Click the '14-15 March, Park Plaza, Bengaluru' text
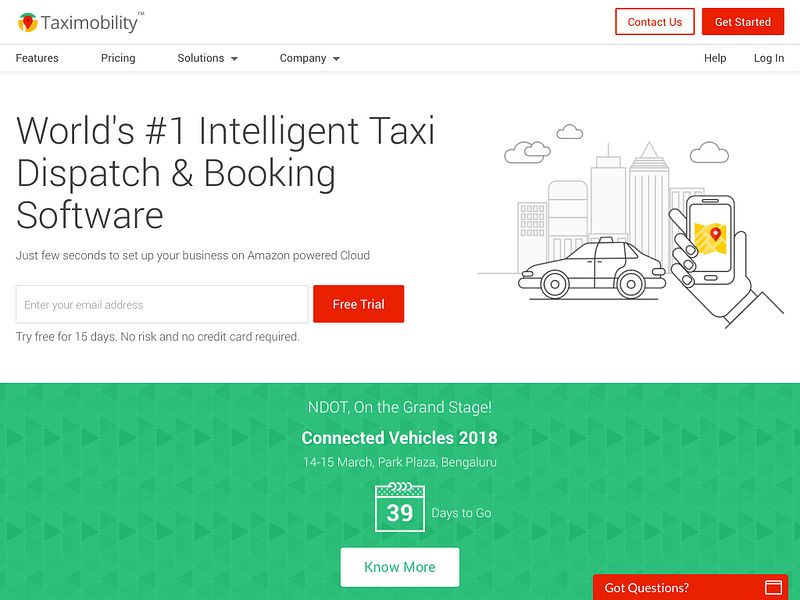This screenshot has height=600, width=800. tap(399, 462)
